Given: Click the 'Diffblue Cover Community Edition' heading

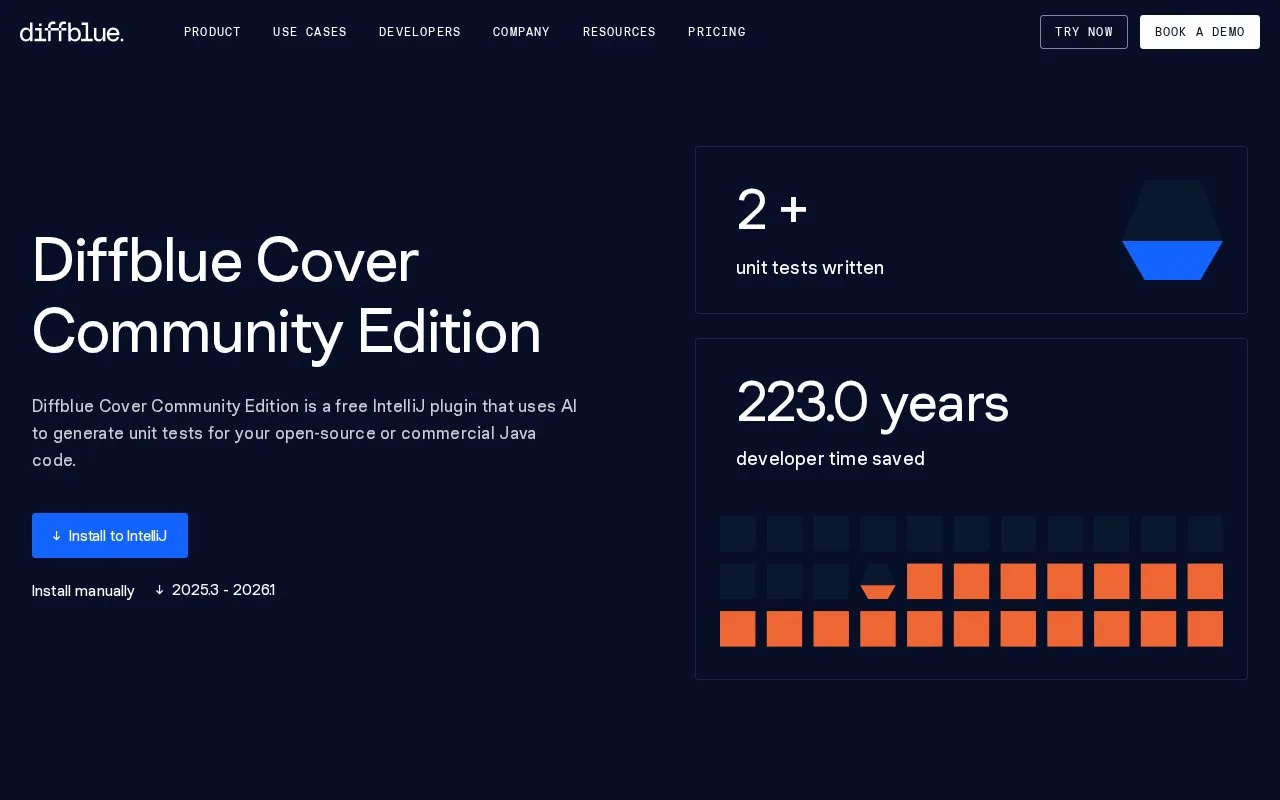Looking at the screenshot, I should 286,296.
